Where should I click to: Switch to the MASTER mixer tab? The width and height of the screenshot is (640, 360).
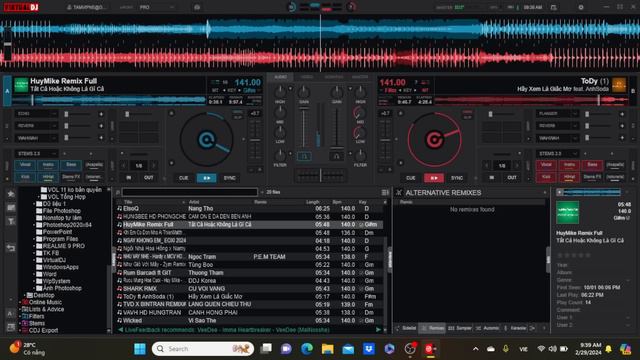360,77
